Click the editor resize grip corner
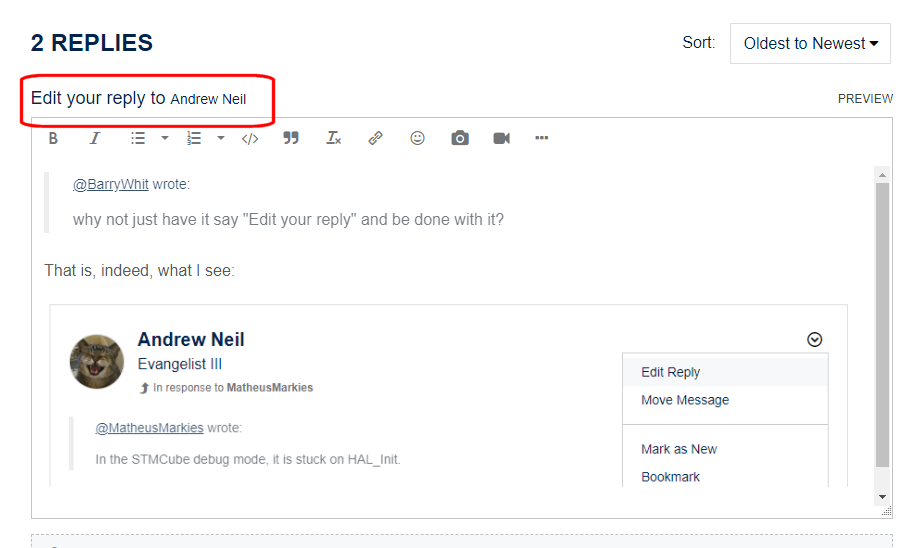The height and width of the screenshot is (548, 904). [887, 511]
